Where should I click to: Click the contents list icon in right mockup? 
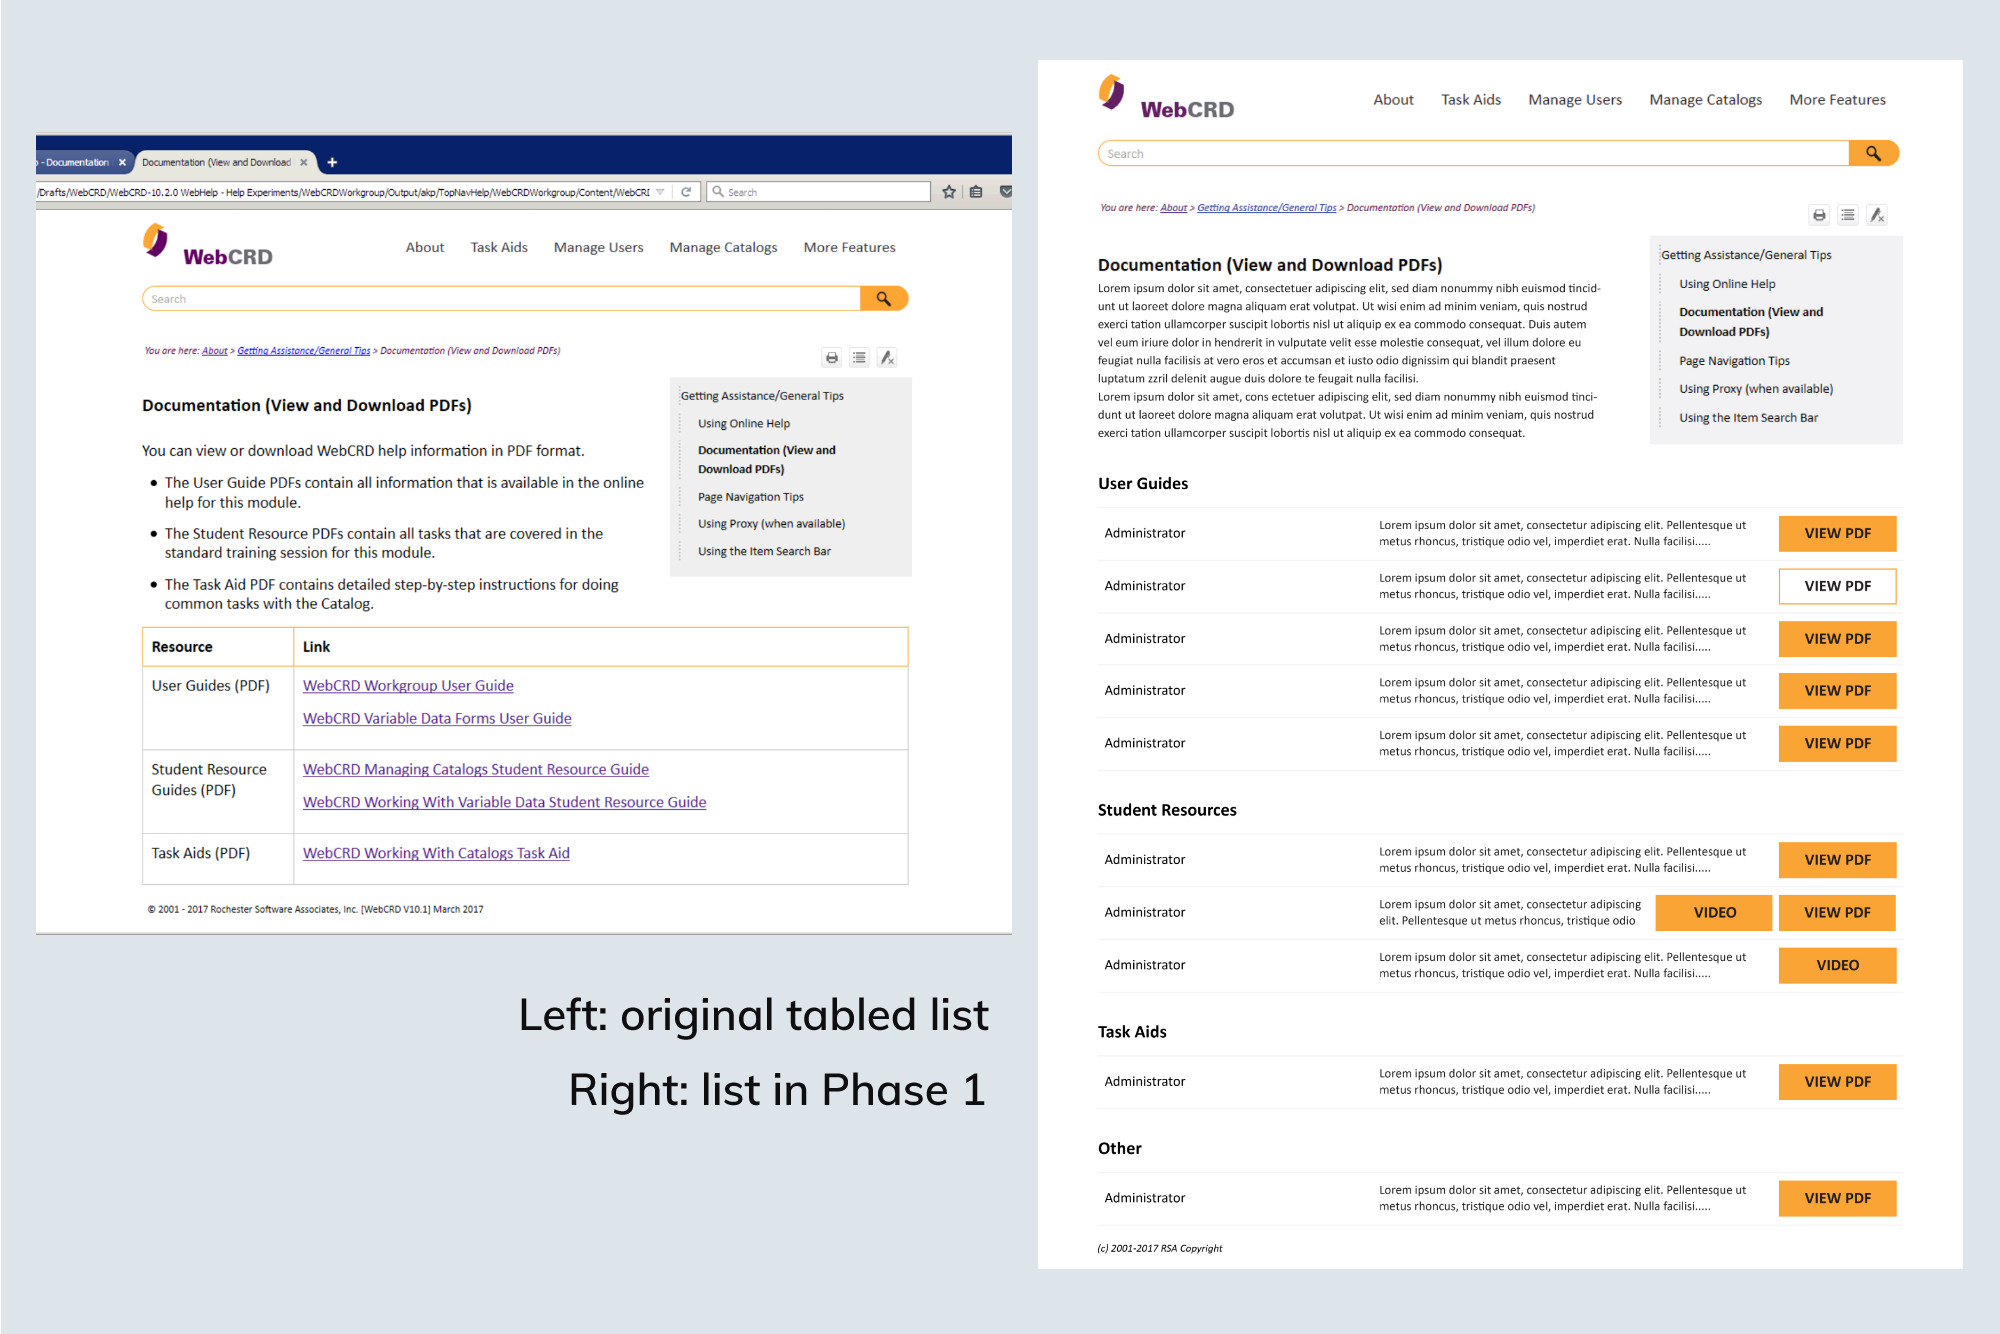pos(1848,215)
